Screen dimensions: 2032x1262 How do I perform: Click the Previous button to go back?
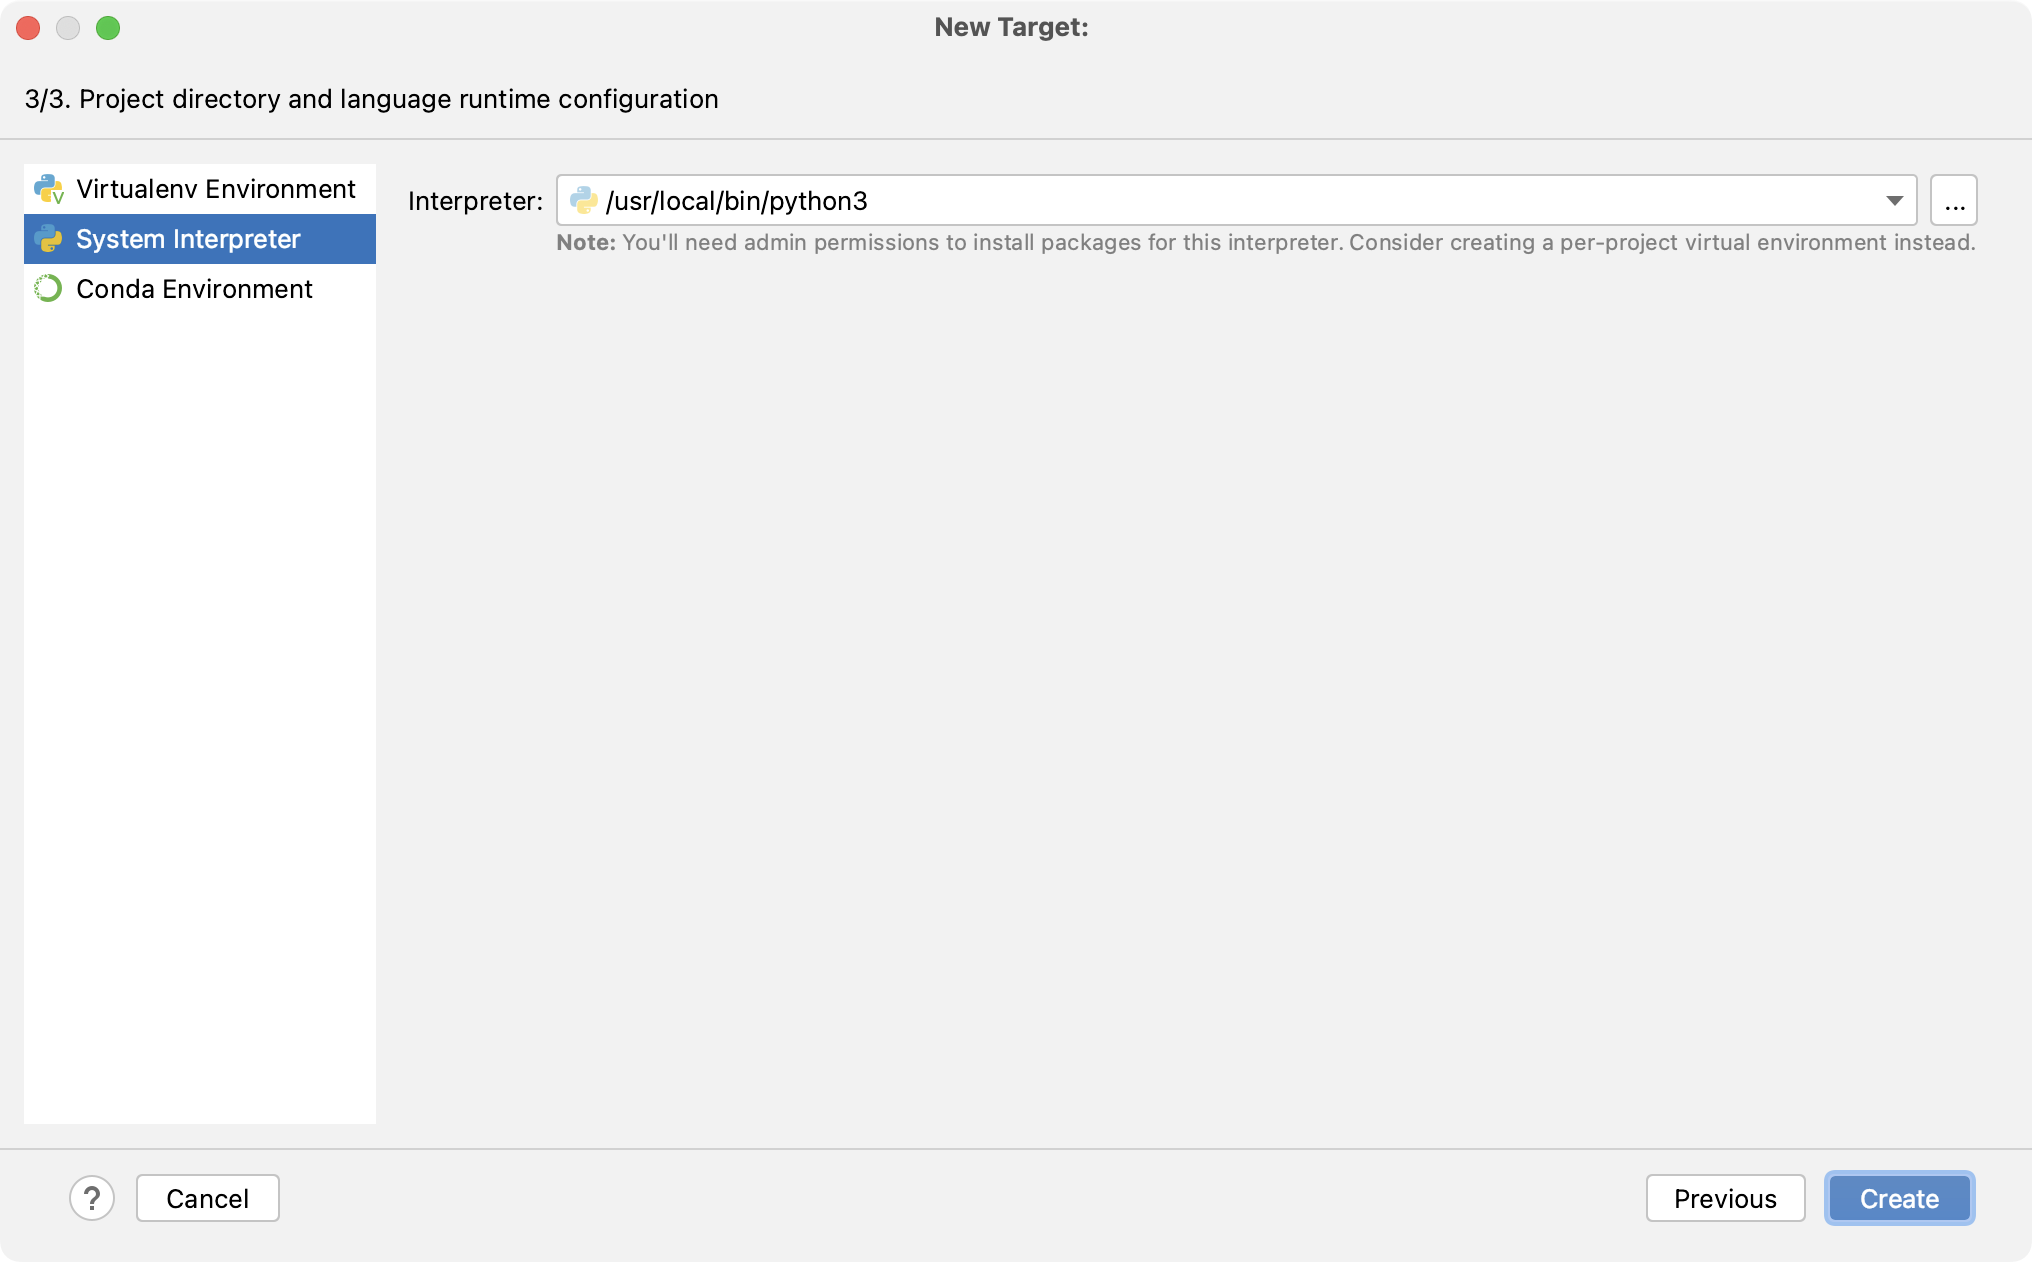pos(1725,1199)
